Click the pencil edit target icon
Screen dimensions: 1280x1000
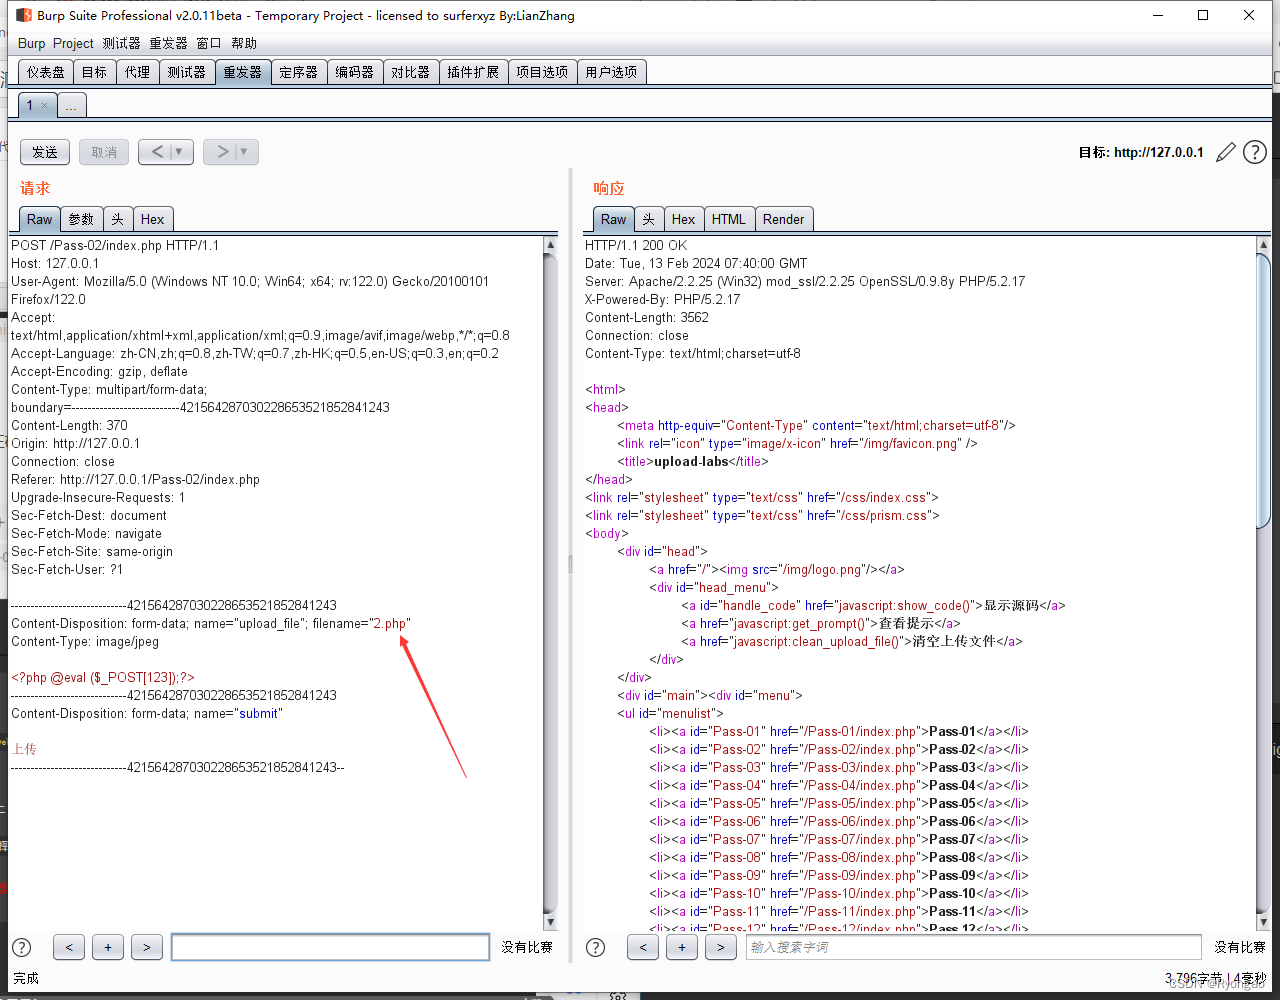(x=1226, y=152)
